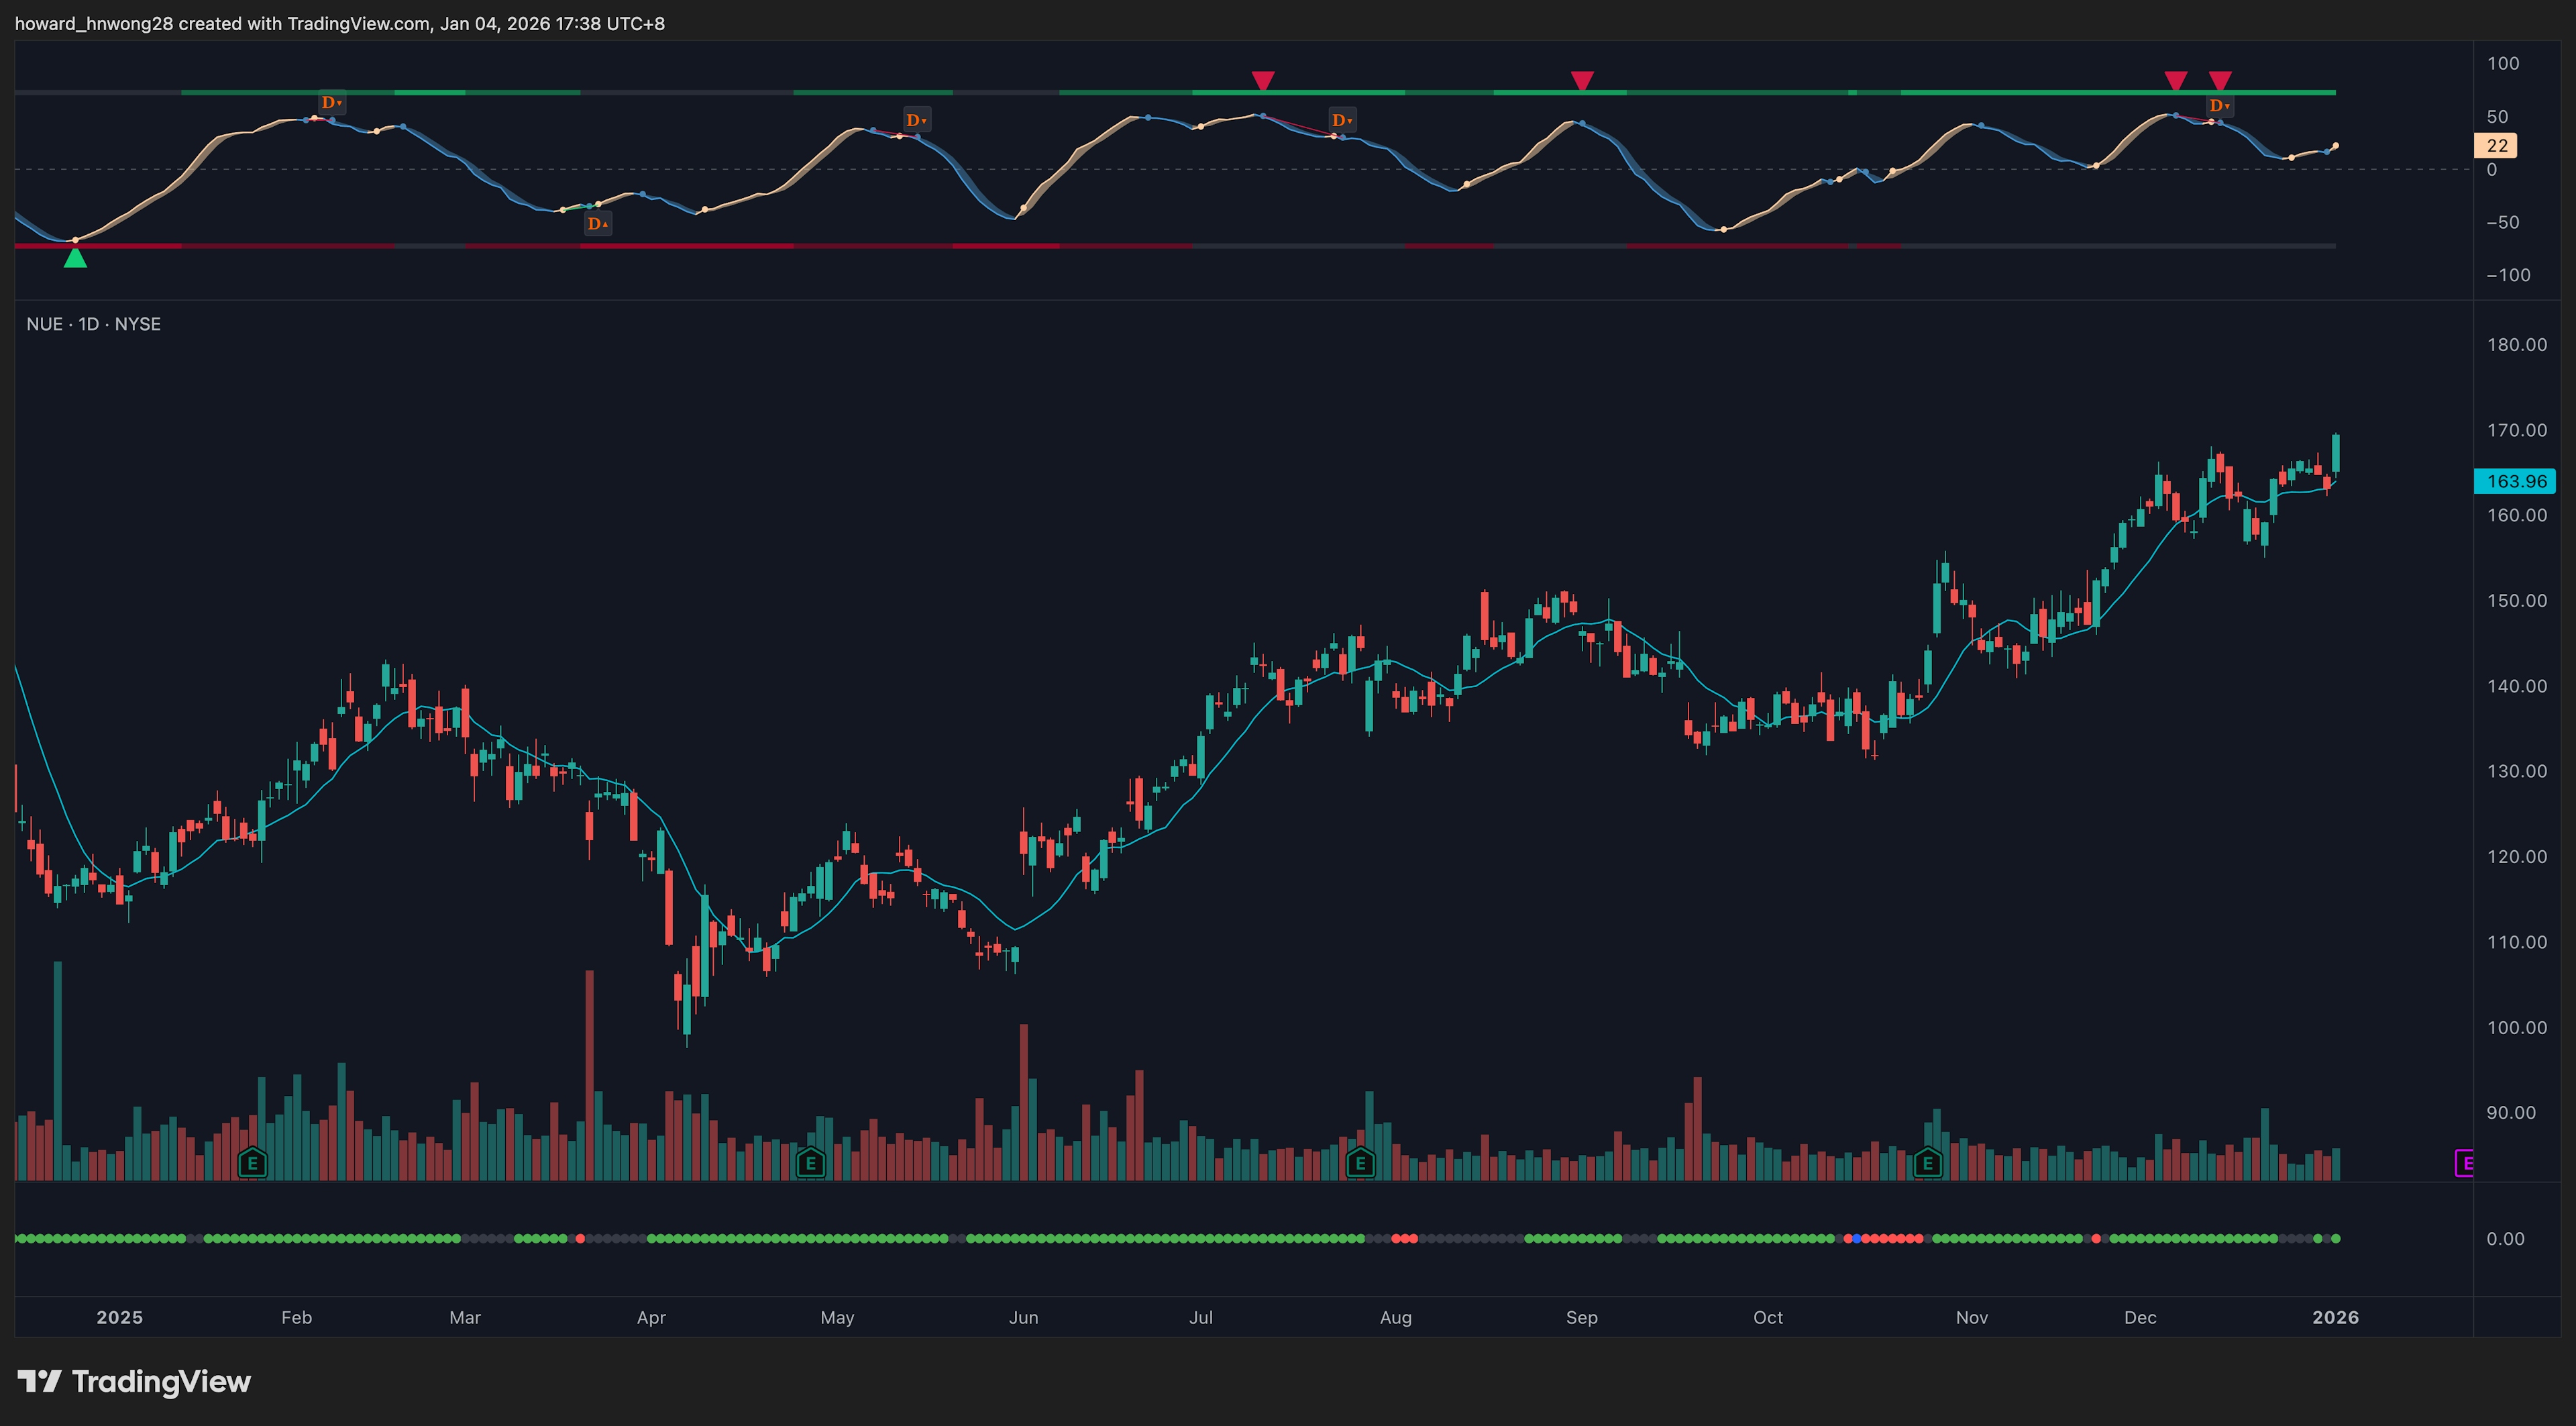Click the green up-triangle buy signal
Screen dimensions: 2576x1426
[75, 258]
